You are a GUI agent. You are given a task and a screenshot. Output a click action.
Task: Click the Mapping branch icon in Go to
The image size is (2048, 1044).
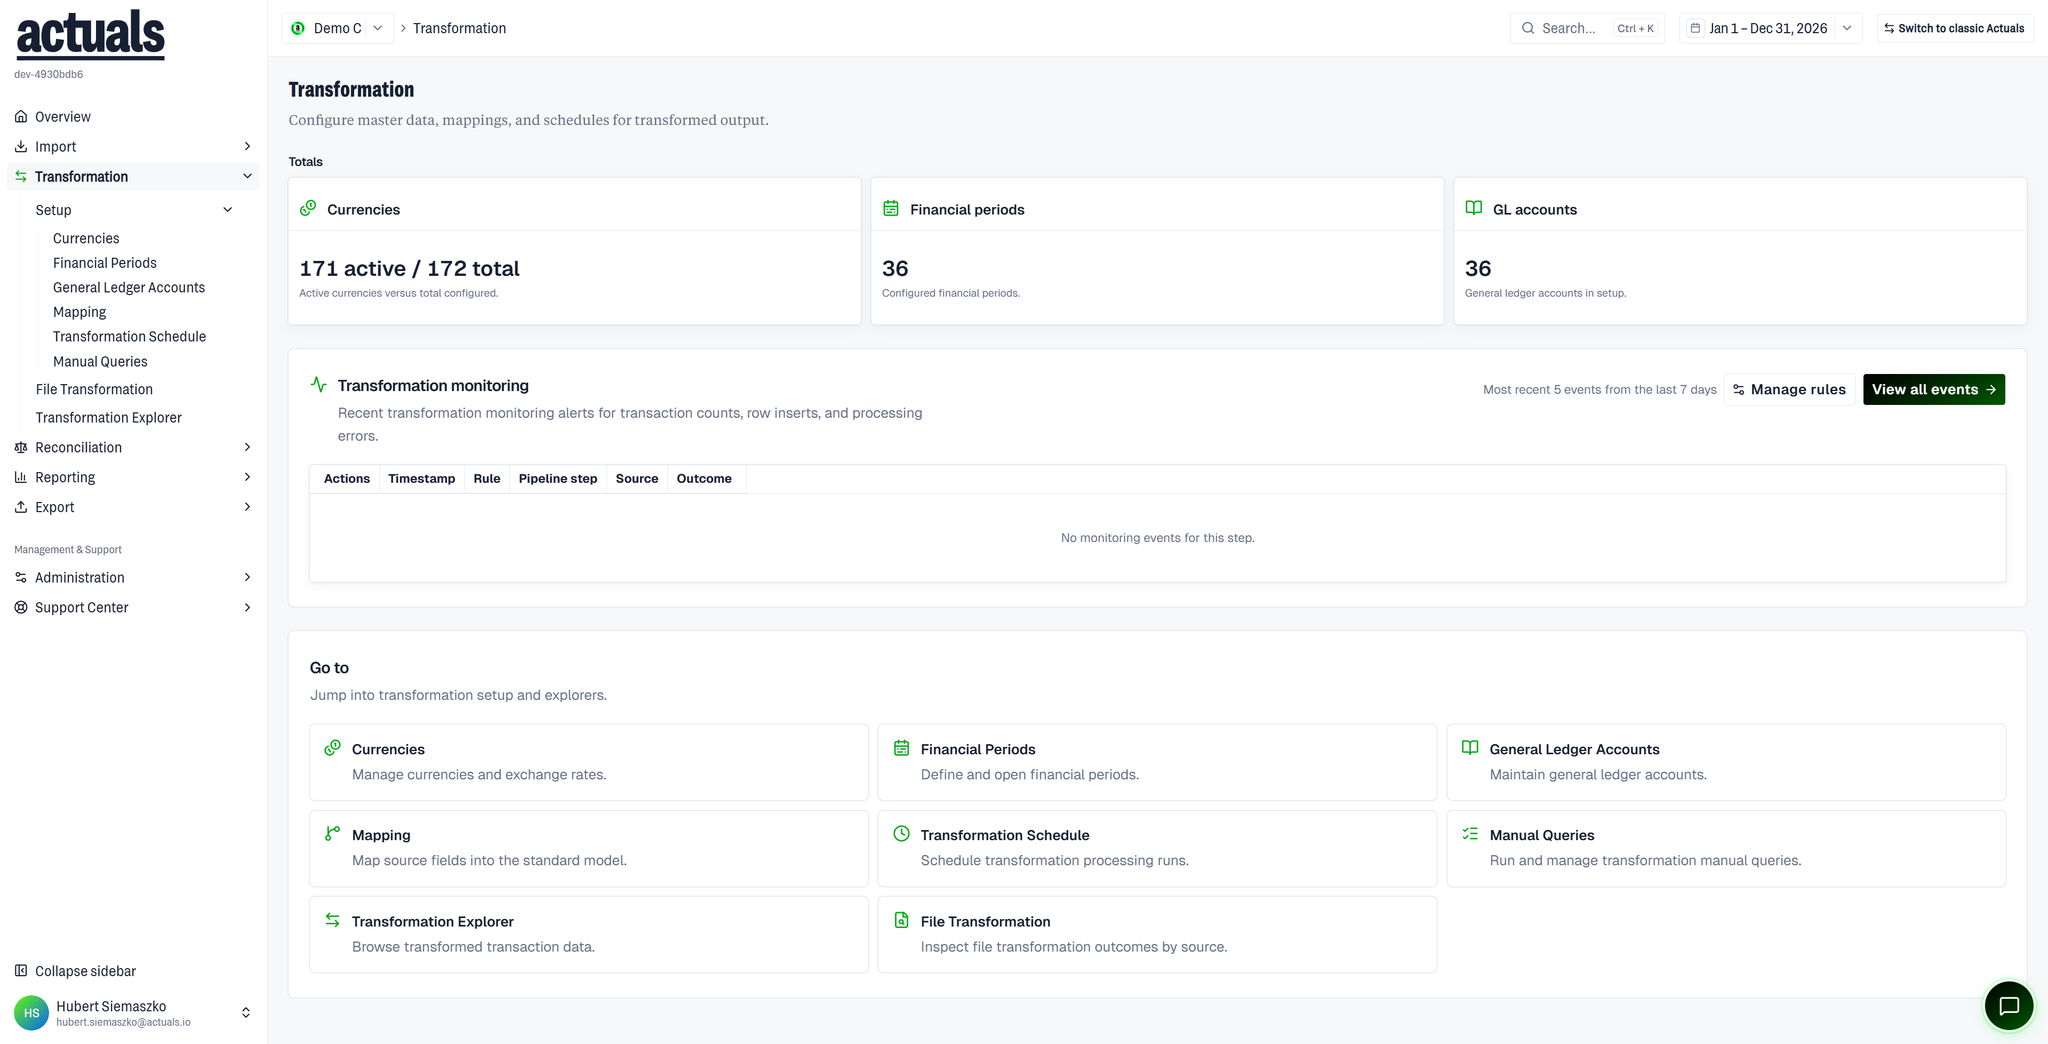pos(333,833)
